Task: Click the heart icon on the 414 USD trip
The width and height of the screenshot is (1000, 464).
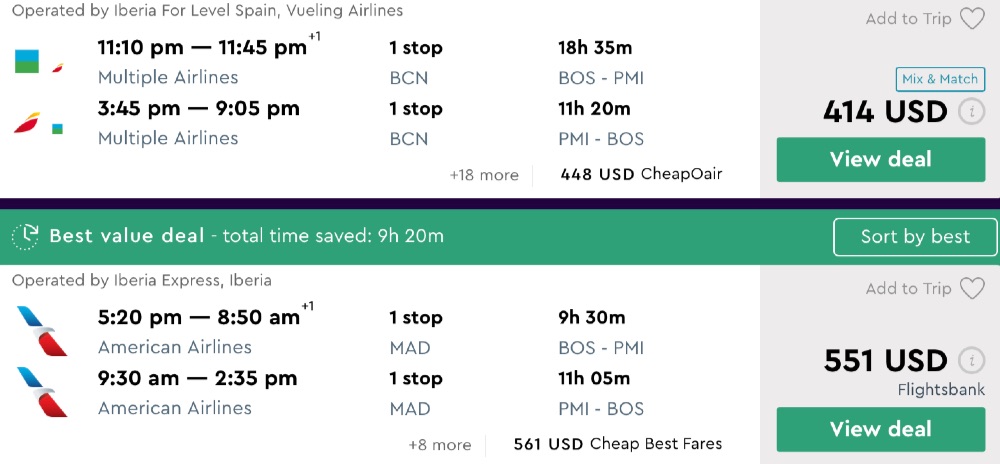Action: pyautogui.click(x=972, y=19)
